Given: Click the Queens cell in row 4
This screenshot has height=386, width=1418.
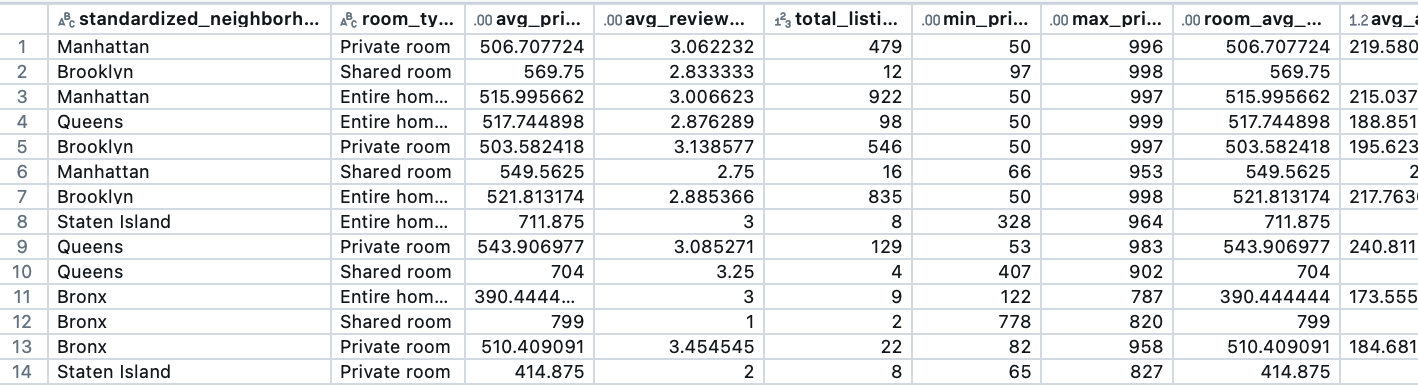Looking at the screenshot, I should (190, 122).
